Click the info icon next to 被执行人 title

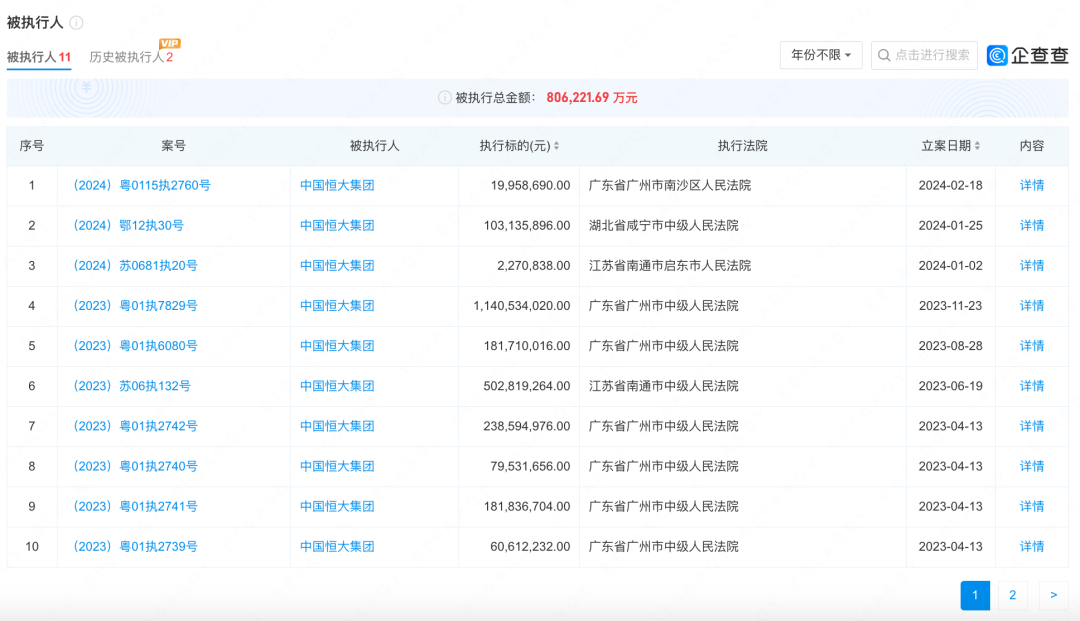77,22
